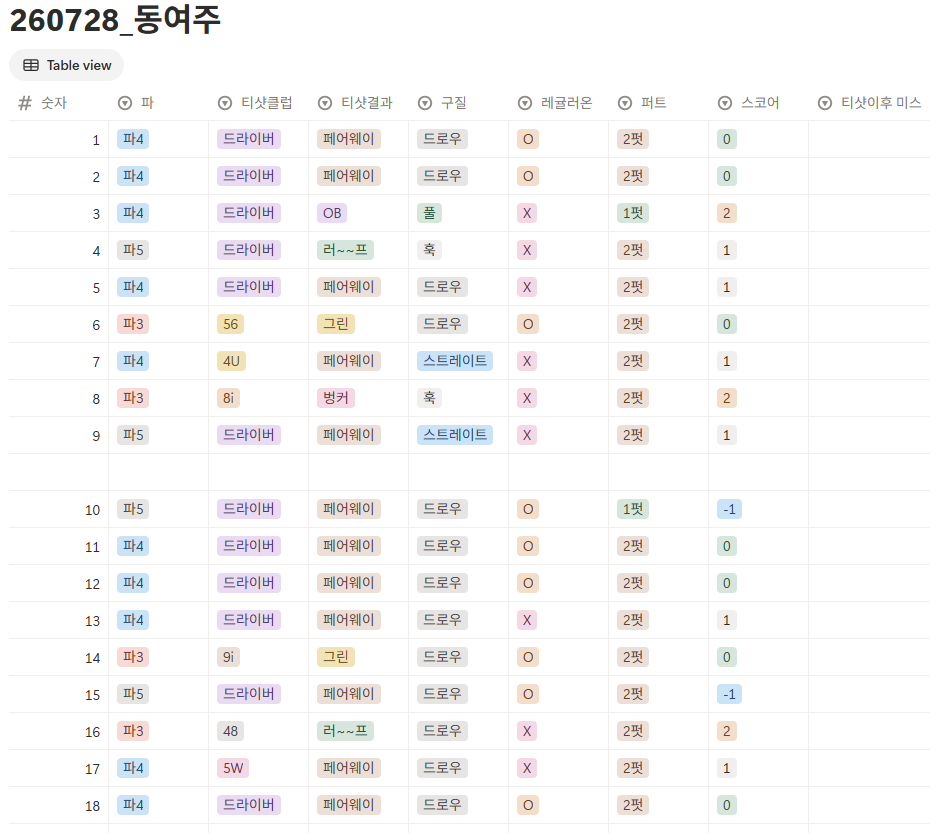Click the score 1 tag in row 17
This screenshot has width=930, height=833.
click(727, 768)
